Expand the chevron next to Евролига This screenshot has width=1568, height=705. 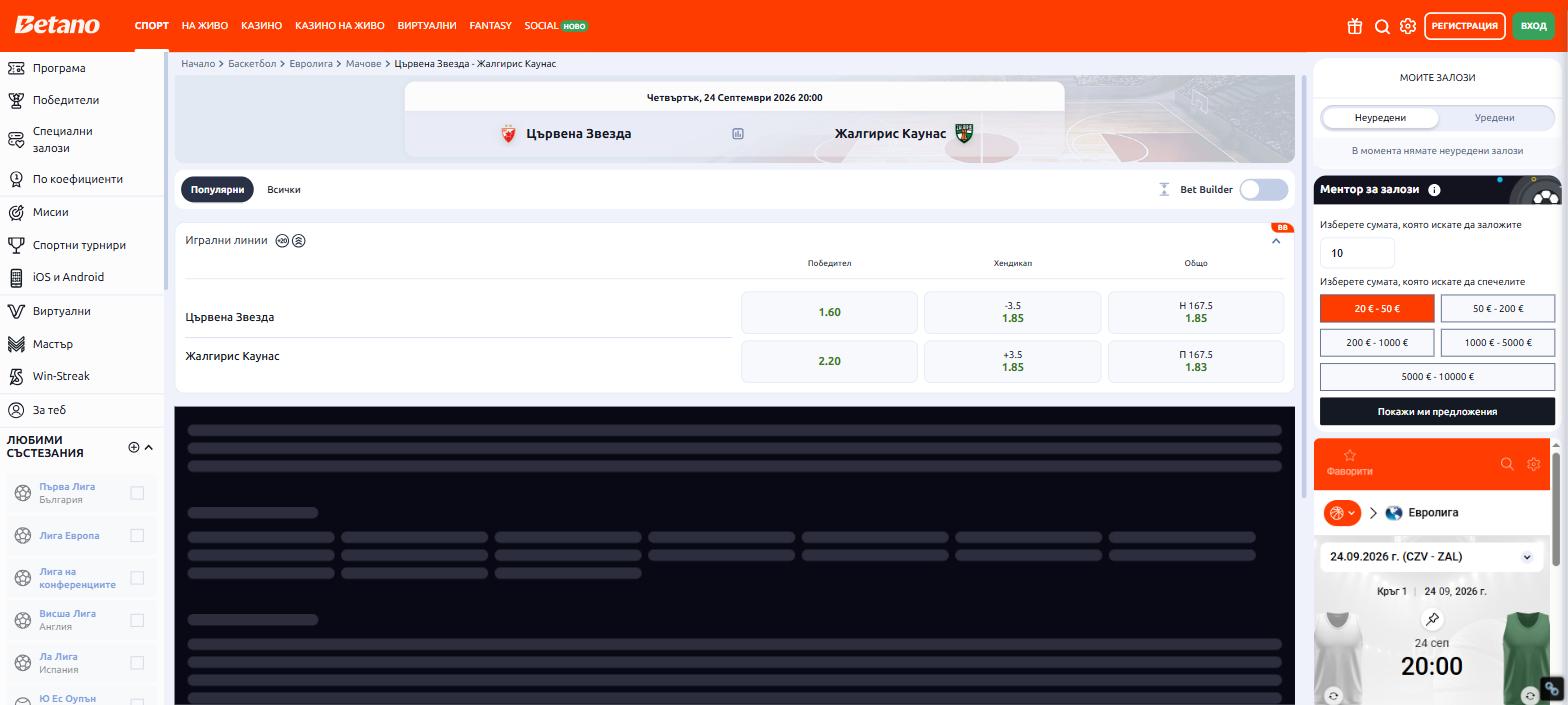[1373, 513]
